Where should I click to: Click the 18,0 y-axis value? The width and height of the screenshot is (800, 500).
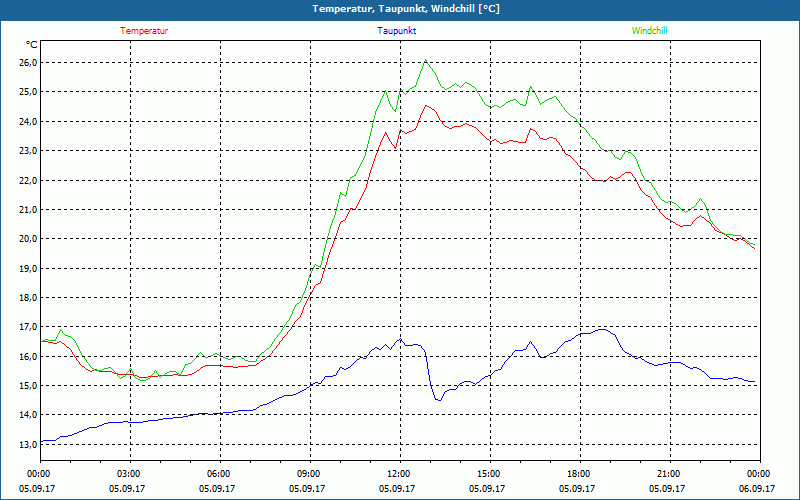point(28,297)
